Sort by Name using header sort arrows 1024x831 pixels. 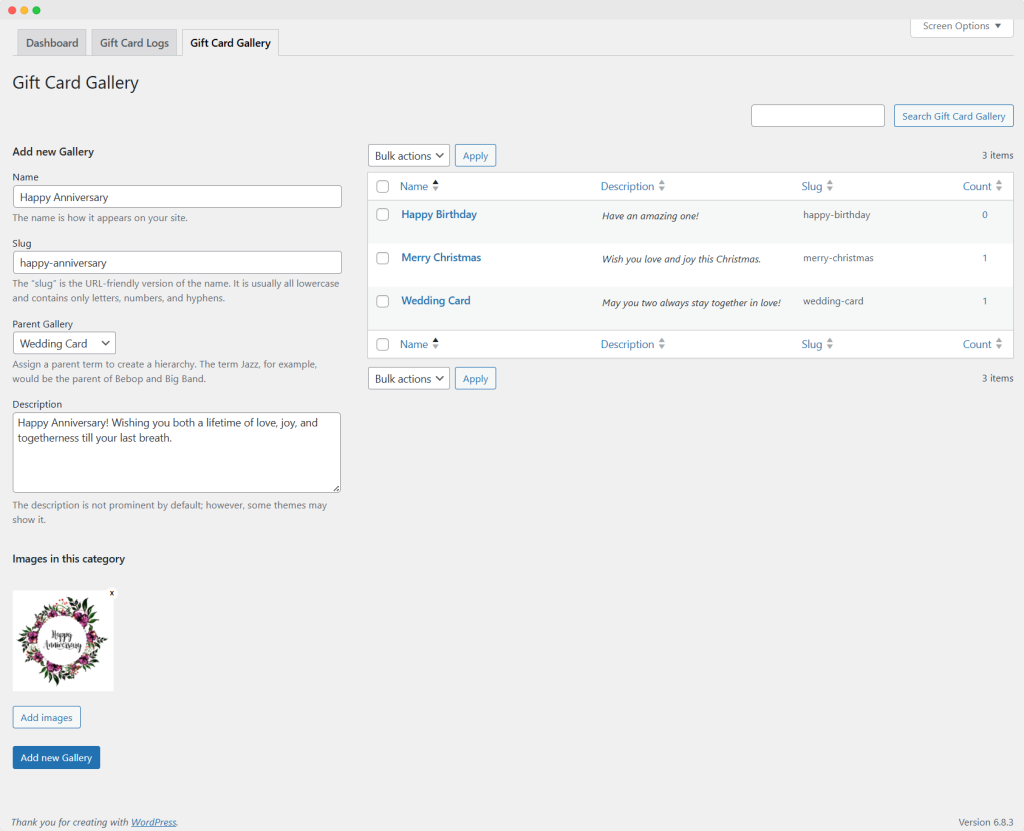point(435,186)
